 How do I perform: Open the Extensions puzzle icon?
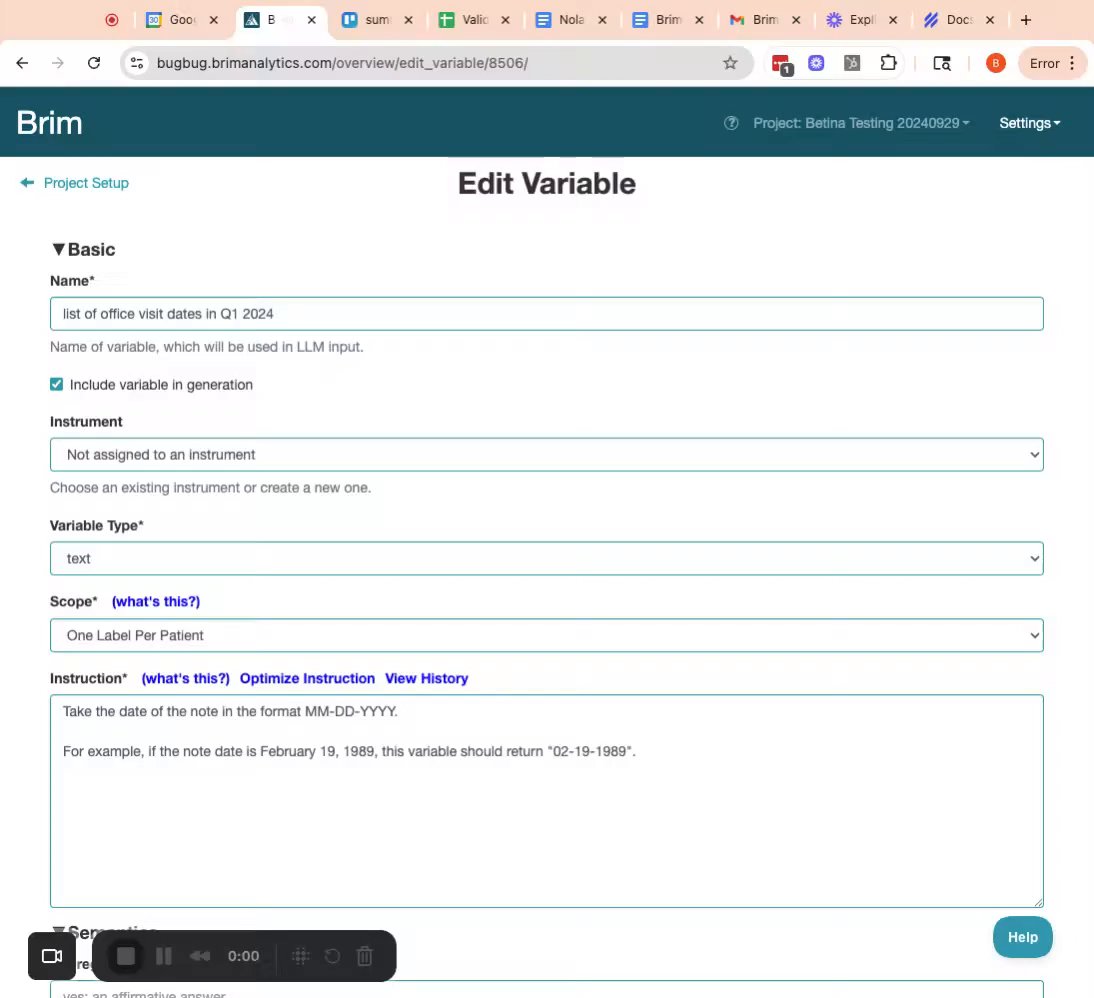(x=887, y=63)
